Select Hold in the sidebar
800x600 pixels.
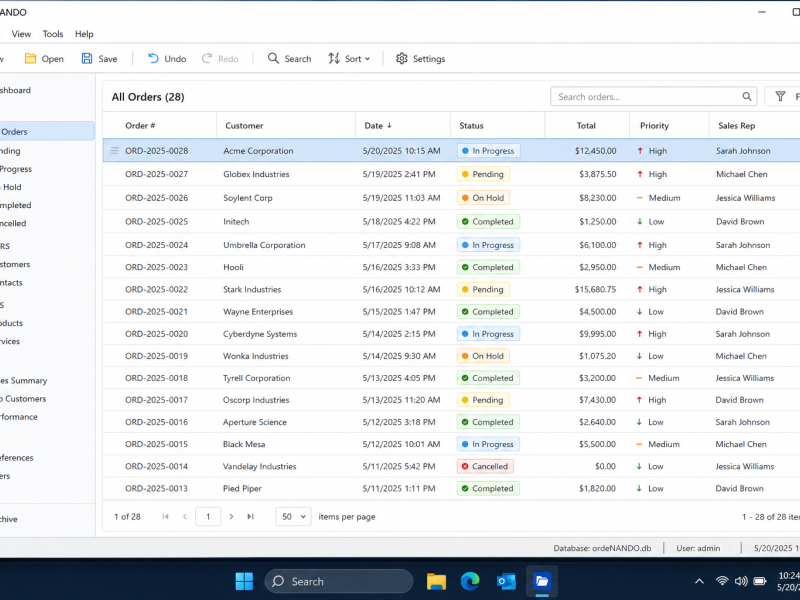[11, 187]
